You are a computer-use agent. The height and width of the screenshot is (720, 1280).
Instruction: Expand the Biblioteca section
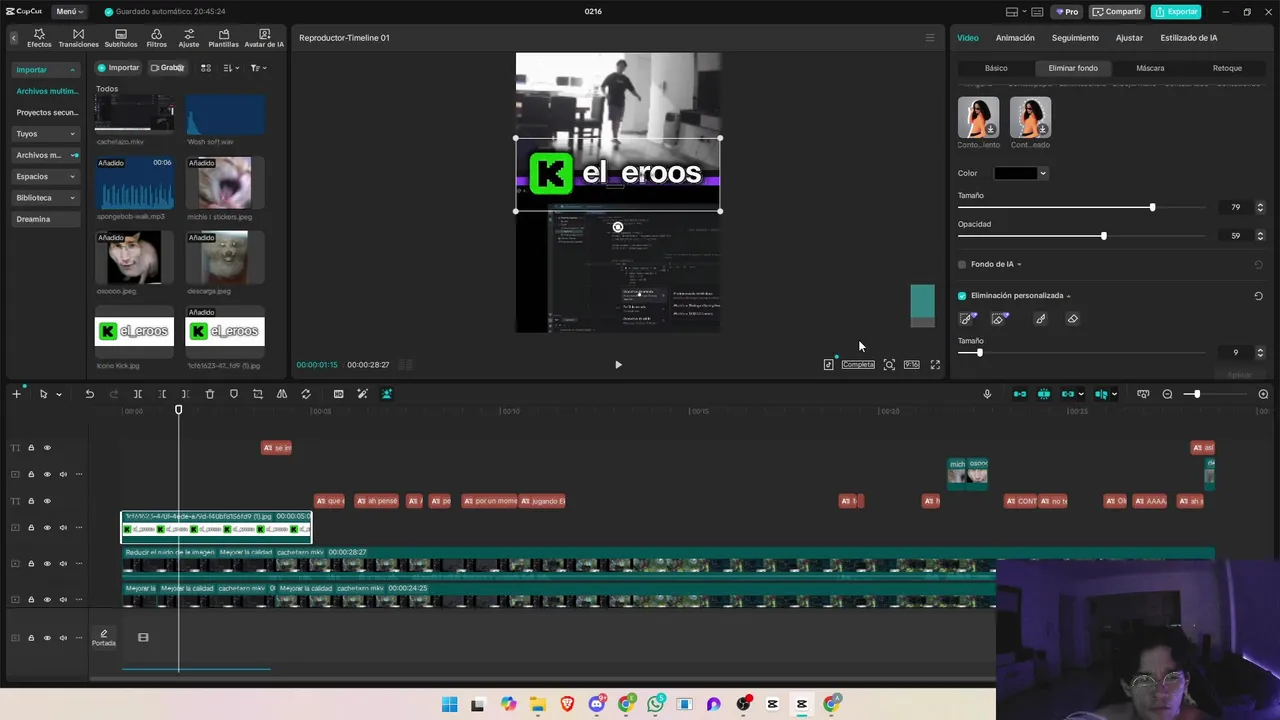point(45,198)
